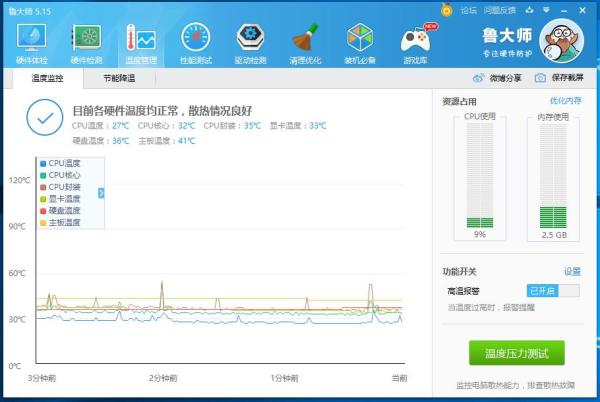This screenshot has height=402, width=600.
Task: Click the 30℃ axis label
Action: click(17, 319)
